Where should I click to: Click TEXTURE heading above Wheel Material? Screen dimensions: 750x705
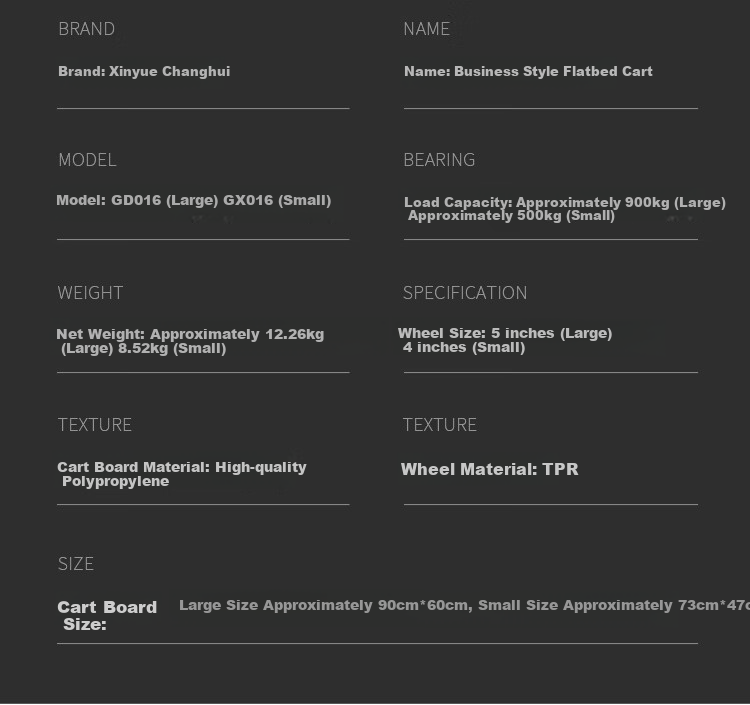(440, 425)
